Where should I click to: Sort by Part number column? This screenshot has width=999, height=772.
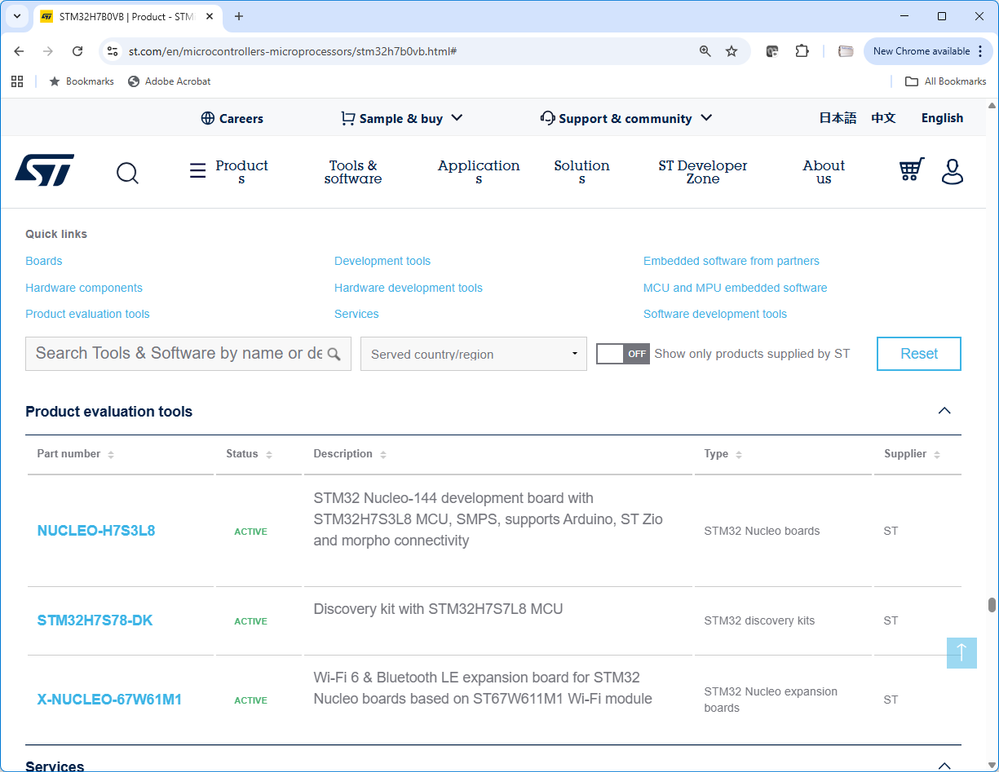pyautogui.click(x=111, y=454)
